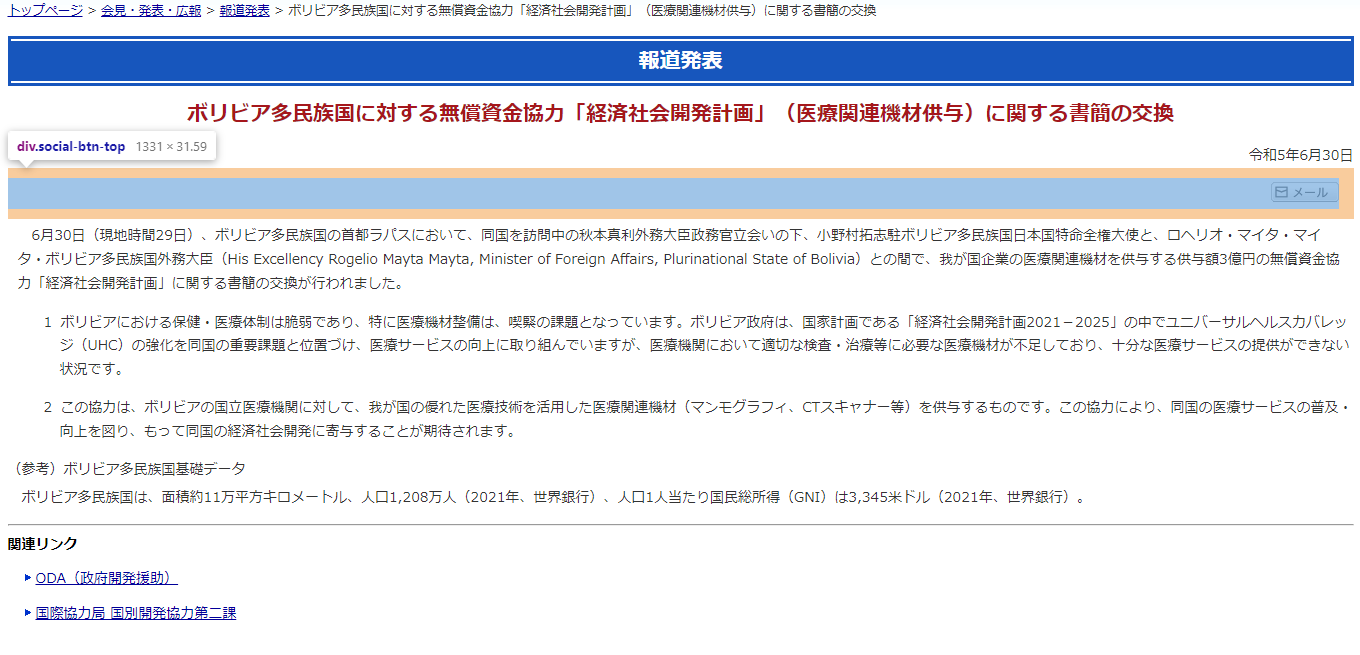The height and width of the screenshot is (655, 1360).
Task: Open the ODA（政府開発援助）related link
Action: point(105,578)
